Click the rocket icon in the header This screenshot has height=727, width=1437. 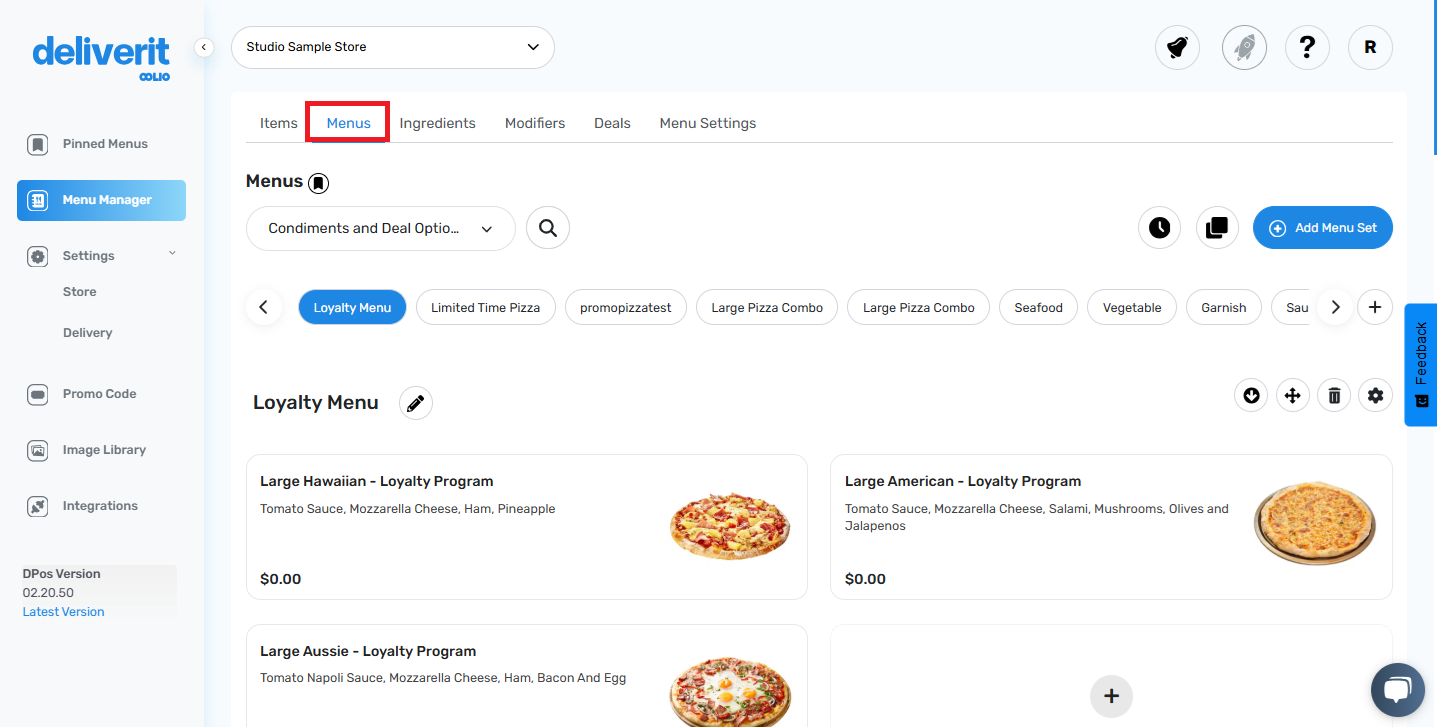pyautogui.click(x=1244, y=47)
